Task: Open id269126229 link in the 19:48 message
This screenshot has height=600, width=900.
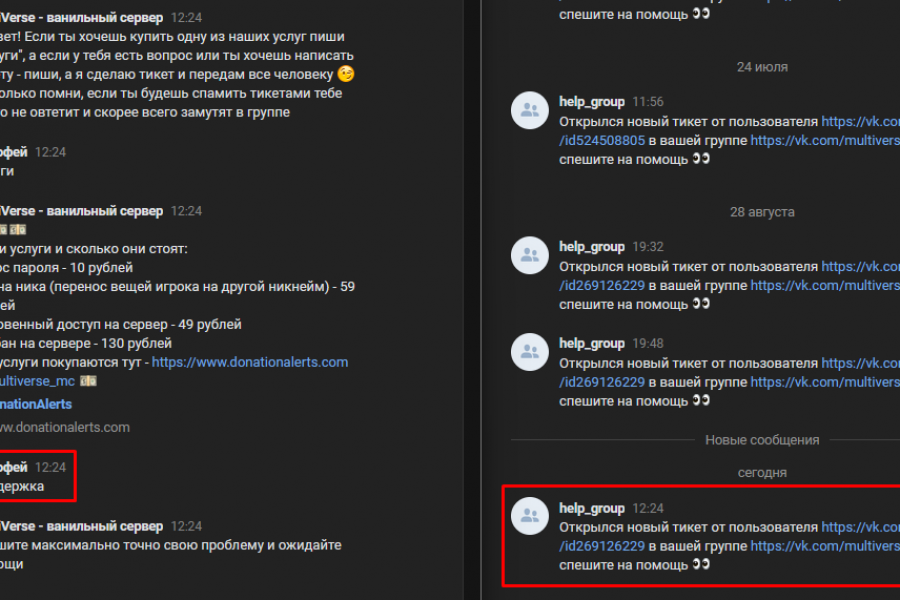Action: click(602, 382)
